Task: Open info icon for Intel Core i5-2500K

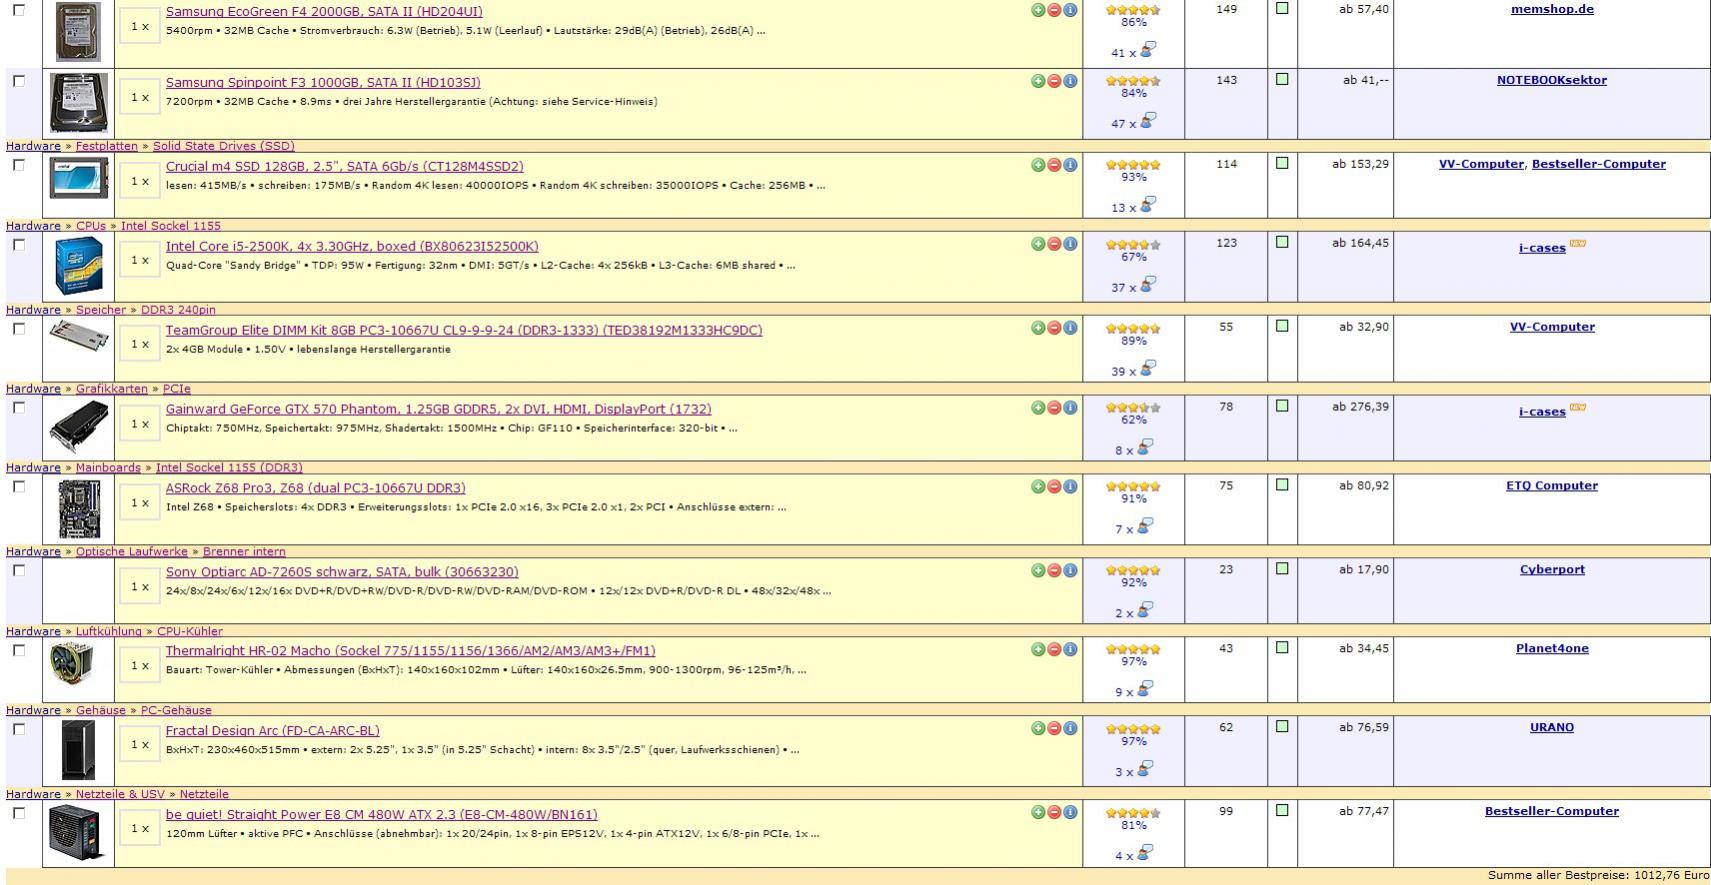Action: coord(1070,244)
